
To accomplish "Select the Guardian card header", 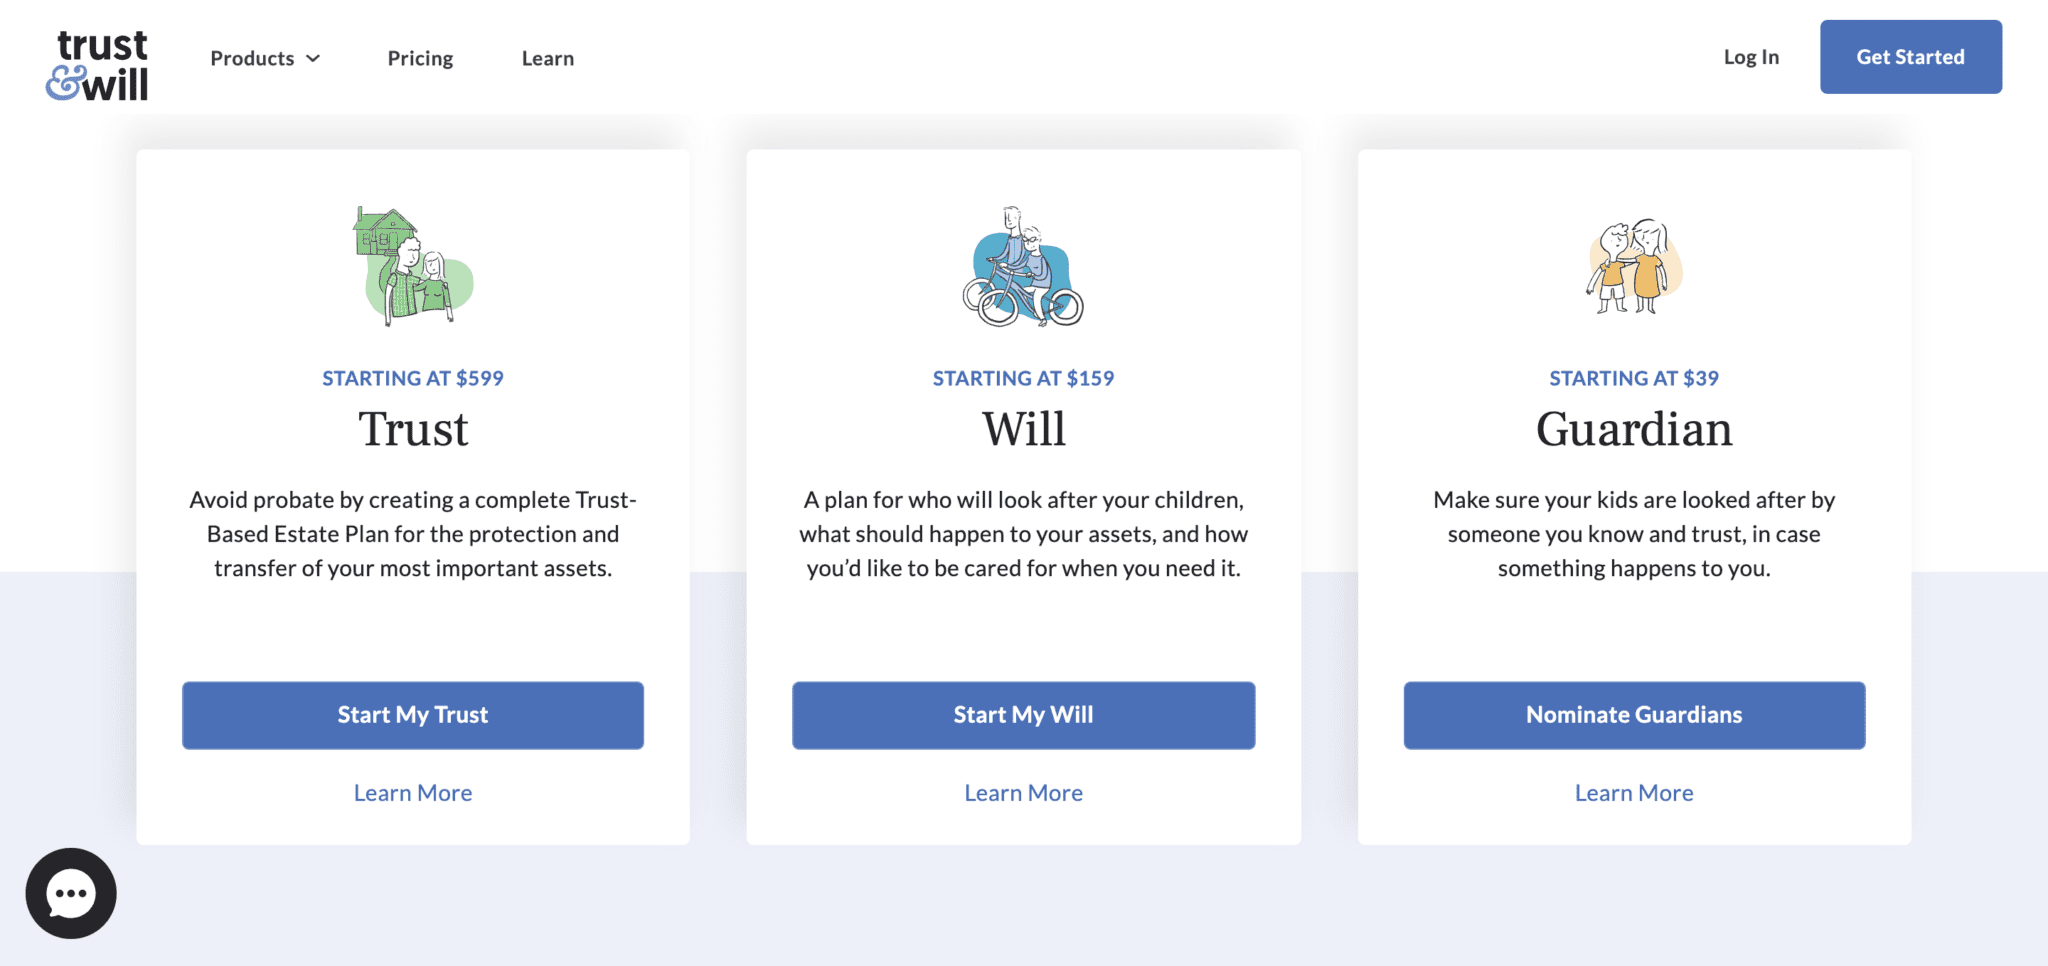I will 1633,429.
